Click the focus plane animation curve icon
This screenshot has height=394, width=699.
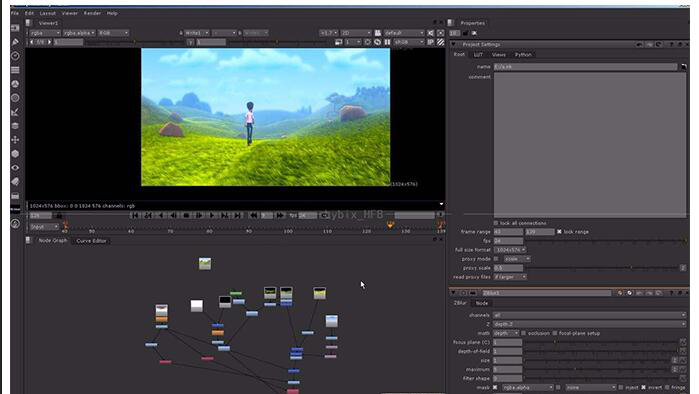(x=683, y=342)
